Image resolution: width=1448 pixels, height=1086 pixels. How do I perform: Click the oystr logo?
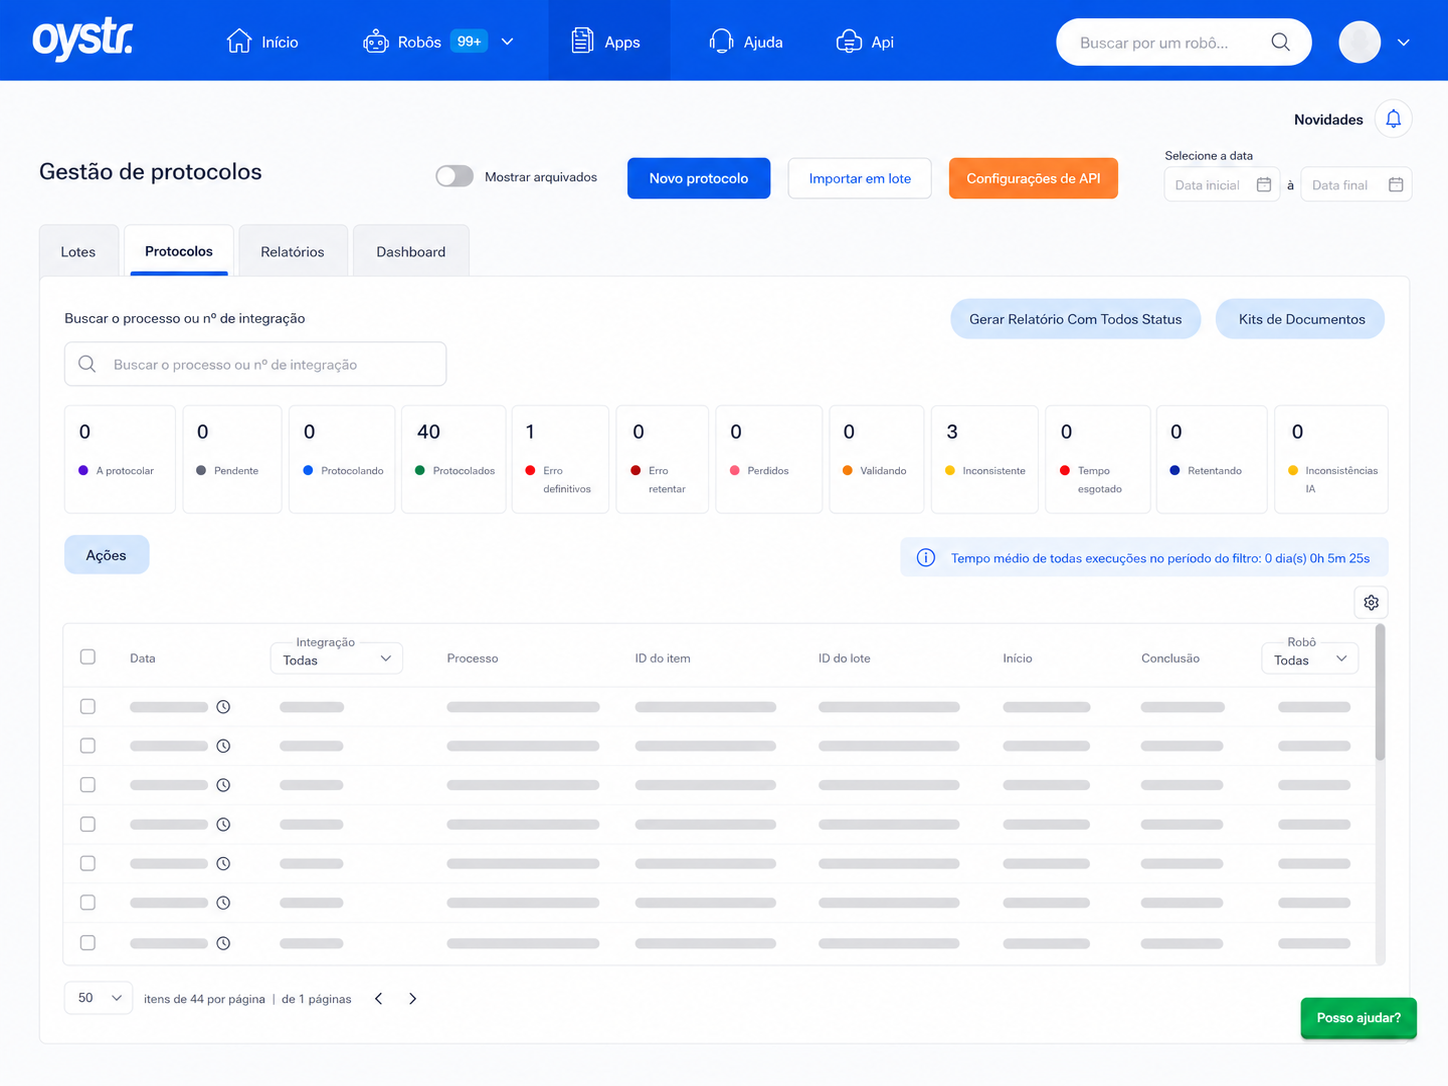pyautogui.click(x=83, y=40)
